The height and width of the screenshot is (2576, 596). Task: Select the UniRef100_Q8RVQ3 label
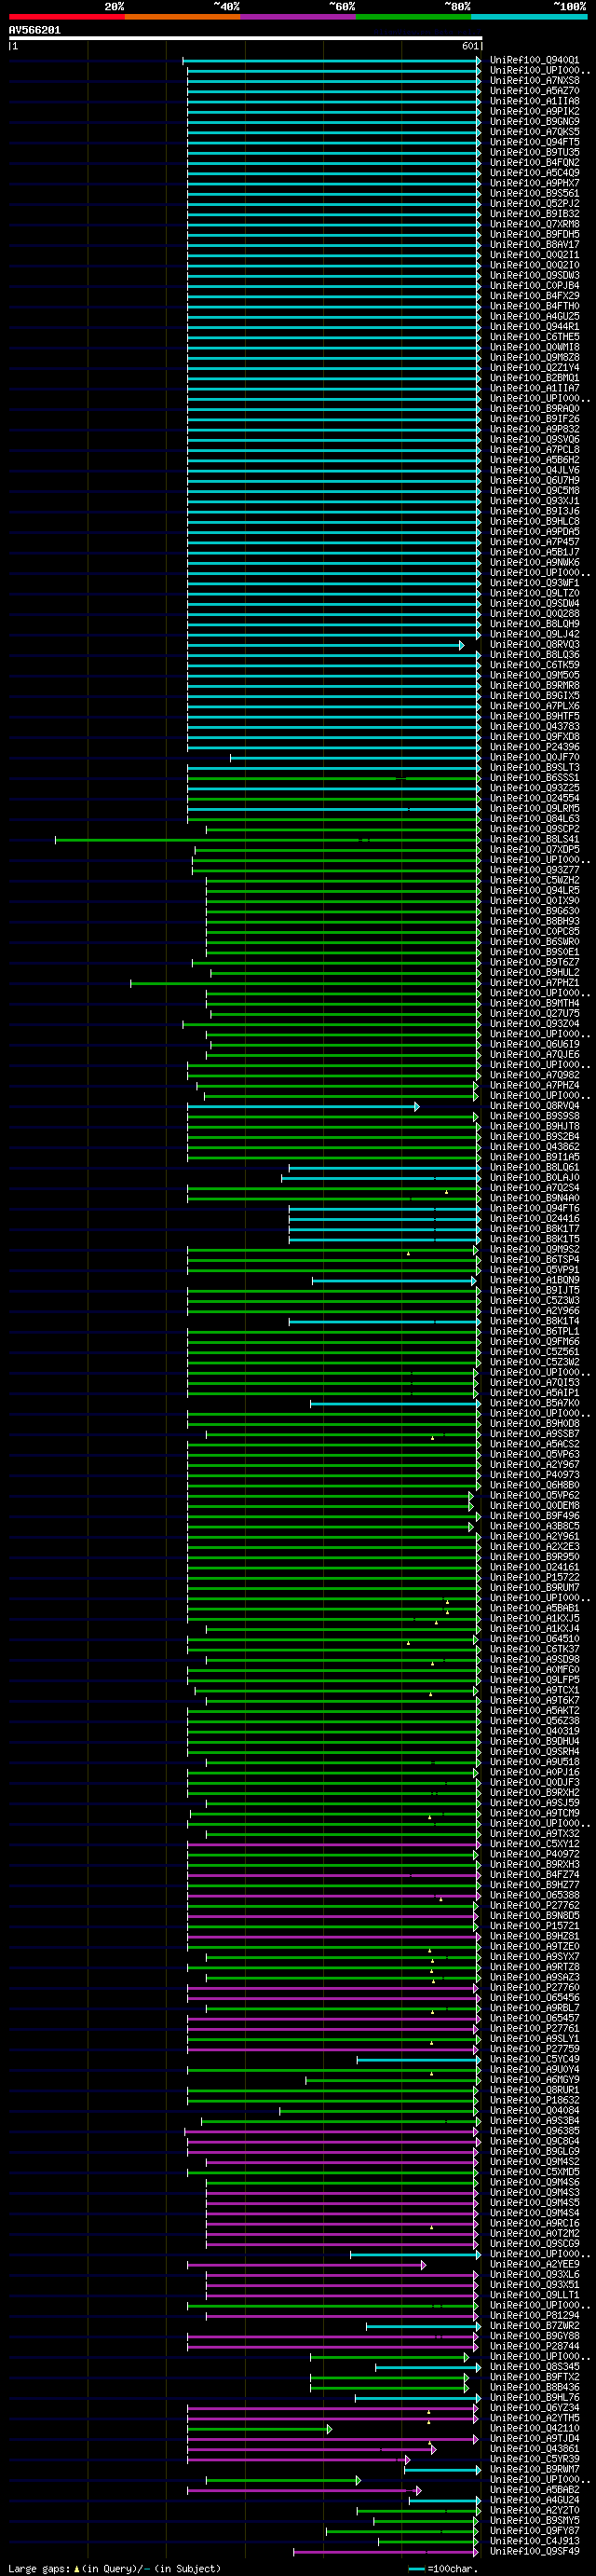click(x=534, y=645)
